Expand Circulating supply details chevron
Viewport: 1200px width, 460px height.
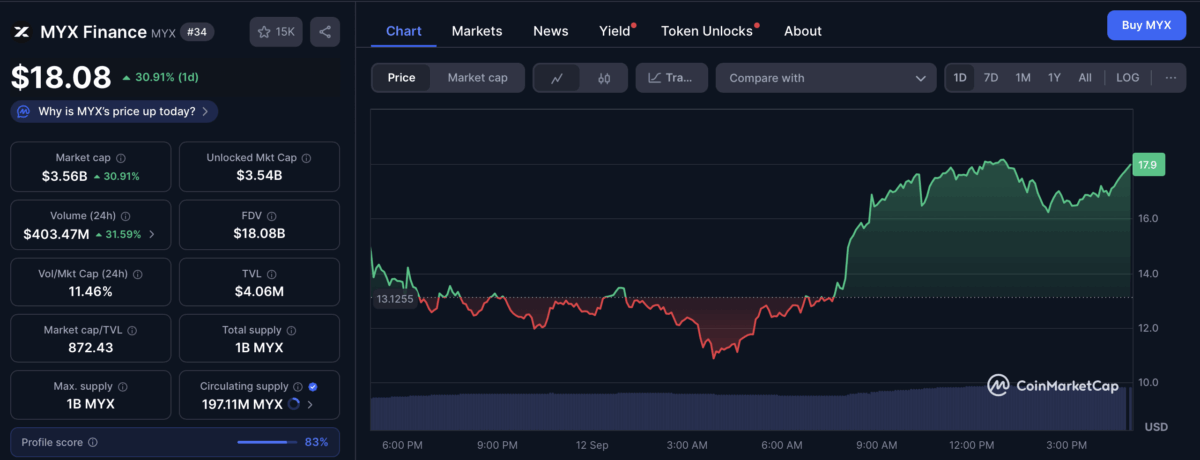(x=310, y=405)
